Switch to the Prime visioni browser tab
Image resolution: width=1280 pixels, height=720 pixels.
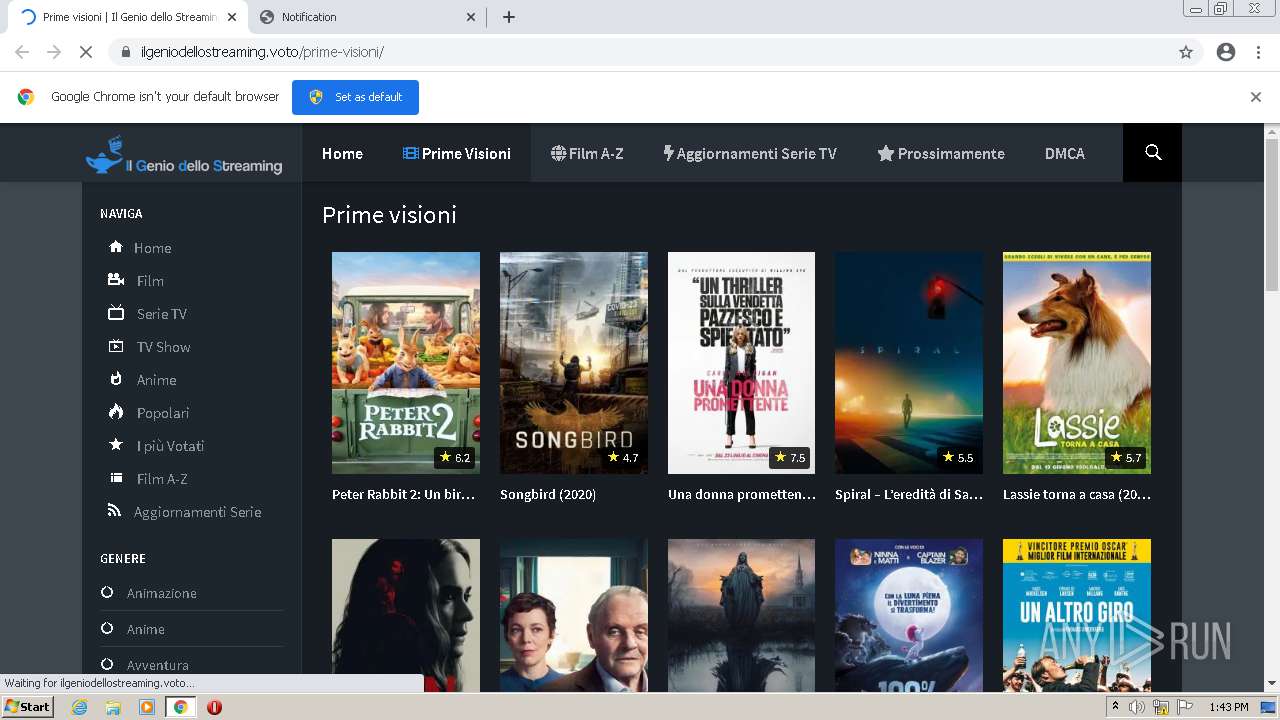[128, 17]
